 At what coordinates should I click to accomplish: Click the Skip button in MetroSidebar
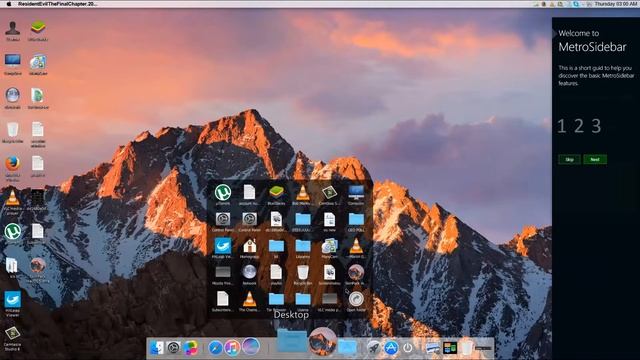(569, 160)
